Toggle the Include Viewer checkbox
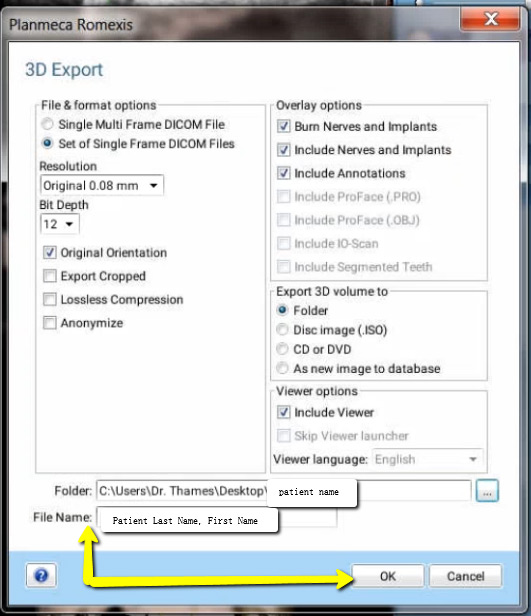The height and width of the screenshot is (616, 531). point(284,412)
